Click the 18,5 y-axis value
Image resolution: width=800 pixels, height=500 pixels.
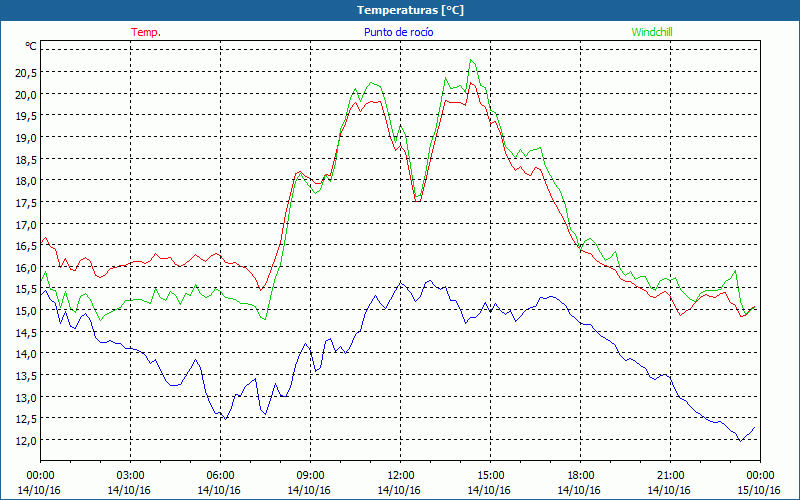(x=26, y=160)
